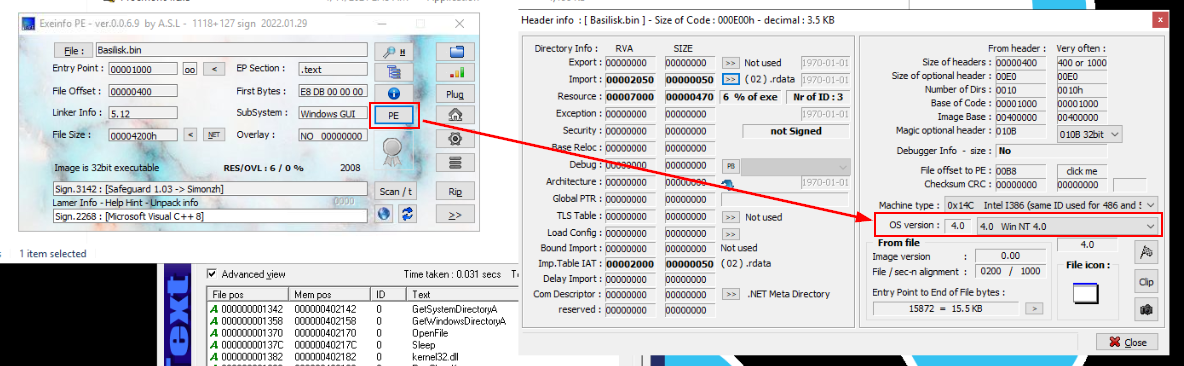
Task: Click the three-lines menu icon button
Action: (x=455, y=162)
